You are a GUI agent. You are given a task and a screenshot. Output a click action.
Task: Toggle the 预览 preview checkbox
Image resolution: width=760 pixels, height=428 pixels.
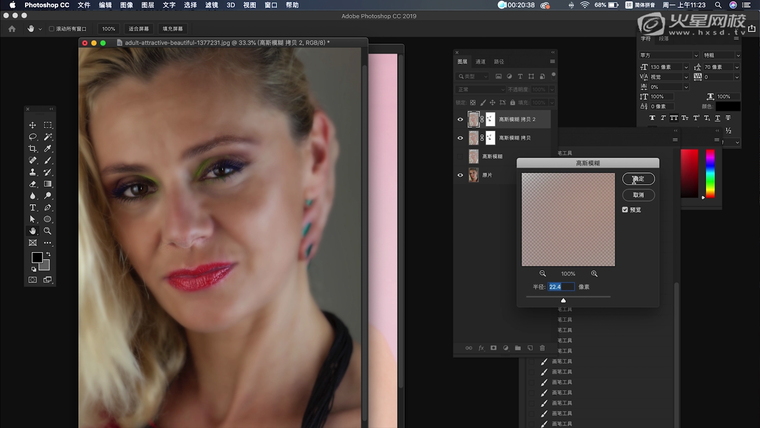pos(626,210)
